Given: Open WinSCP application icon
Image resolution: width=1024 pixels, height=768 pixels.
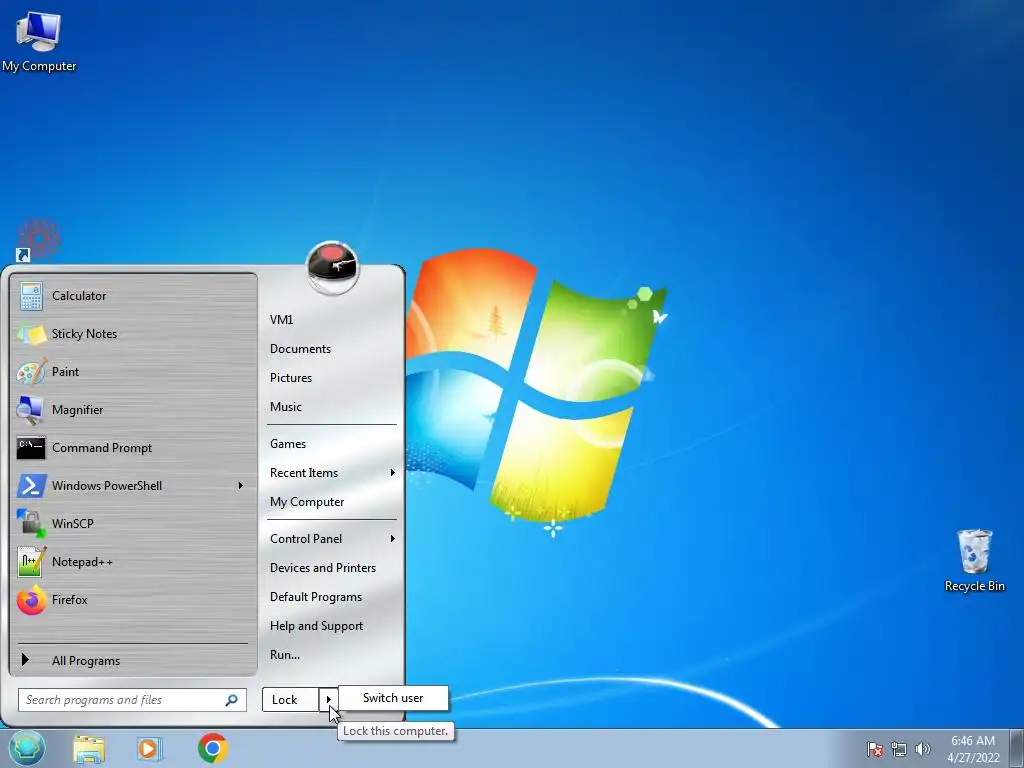Looking at the screenshot, I should click(31, 524).
